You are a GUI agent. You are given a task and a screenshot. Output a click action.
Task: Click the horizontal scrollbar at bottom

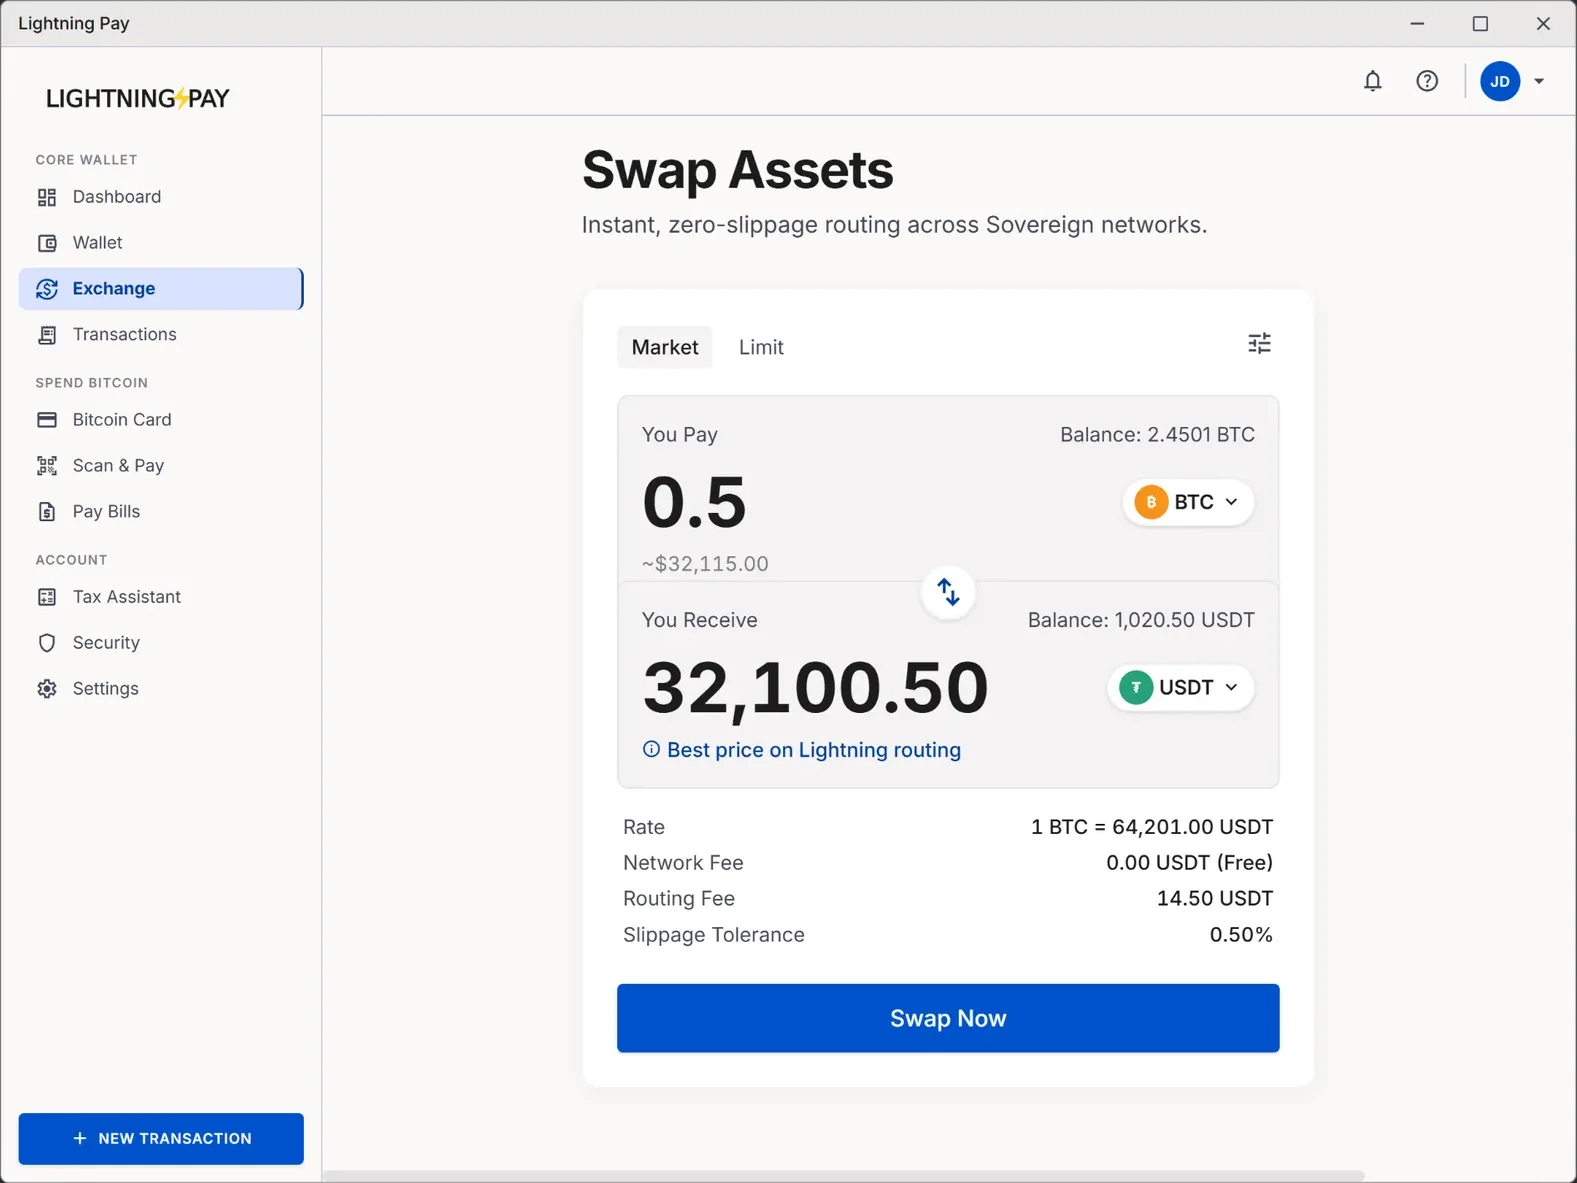tap(843, 1176)
